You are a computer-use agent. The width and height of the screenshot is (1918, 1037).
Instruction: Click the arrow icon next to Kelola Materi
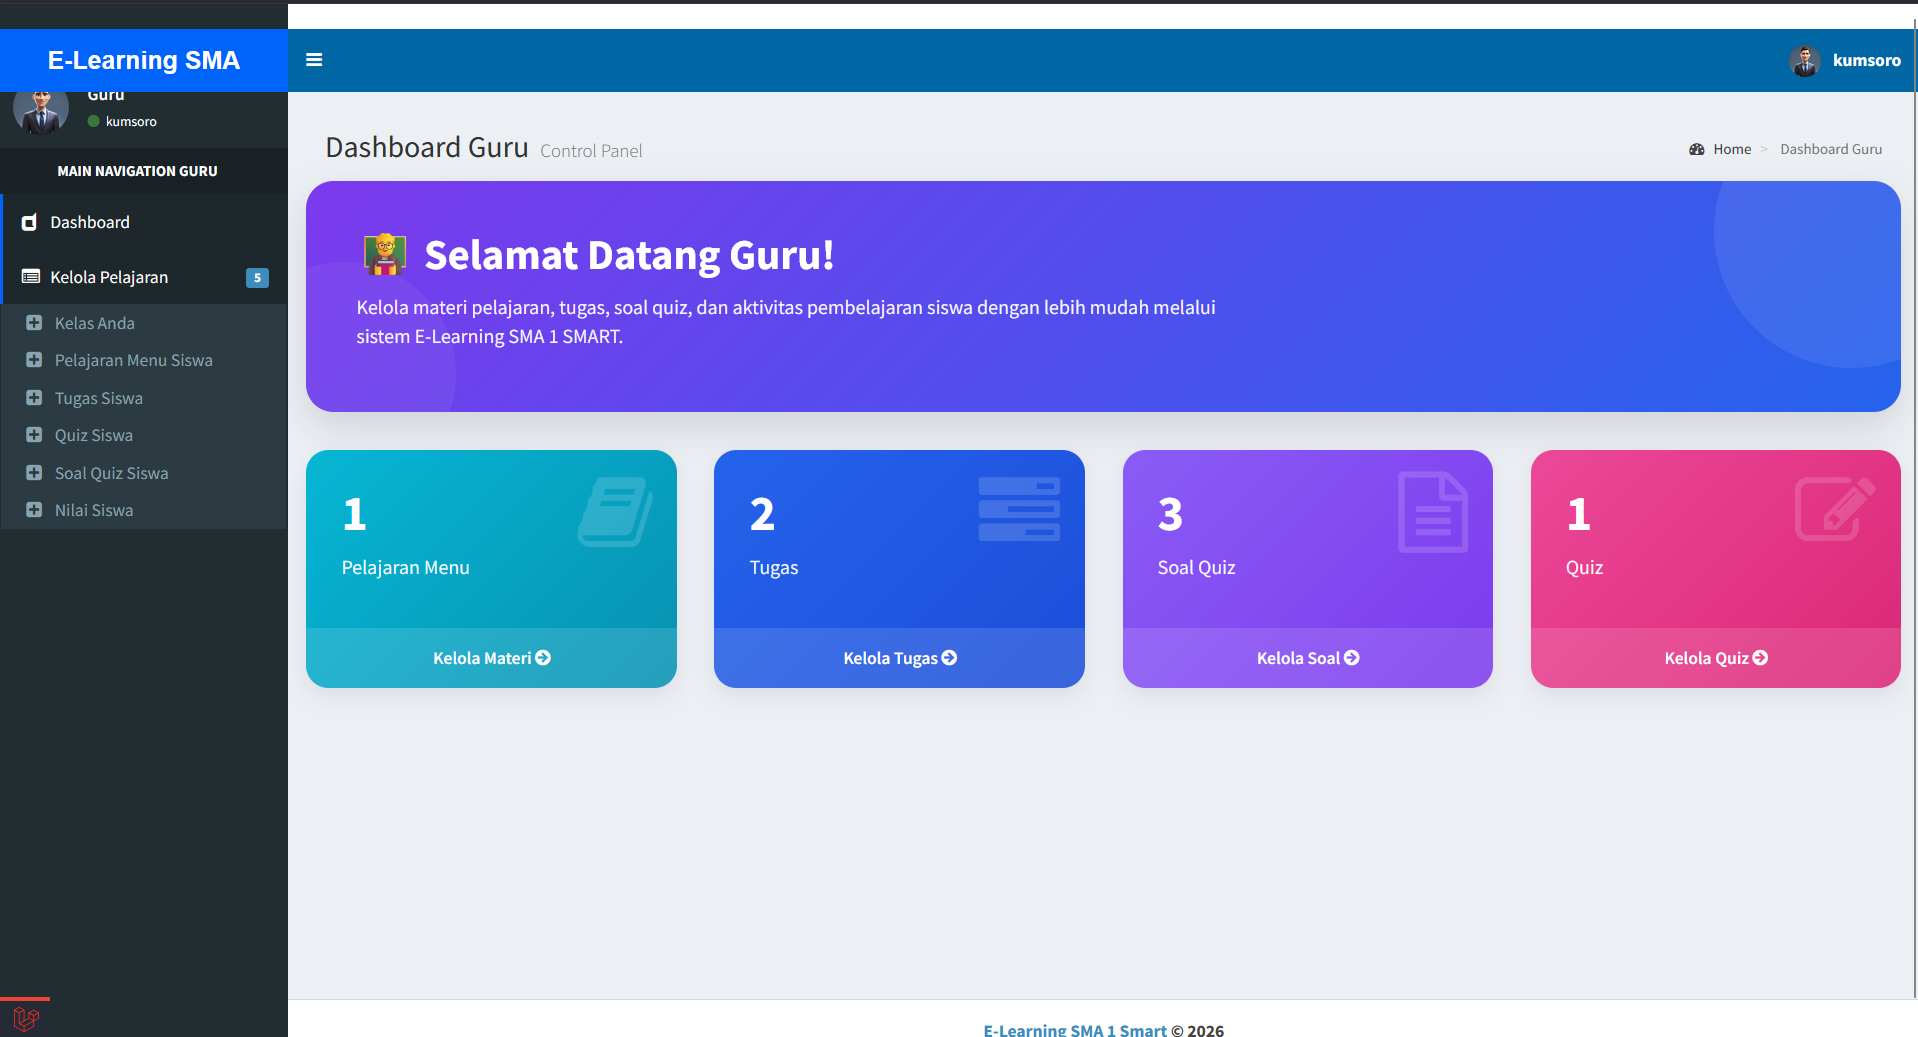click(543, 658)
